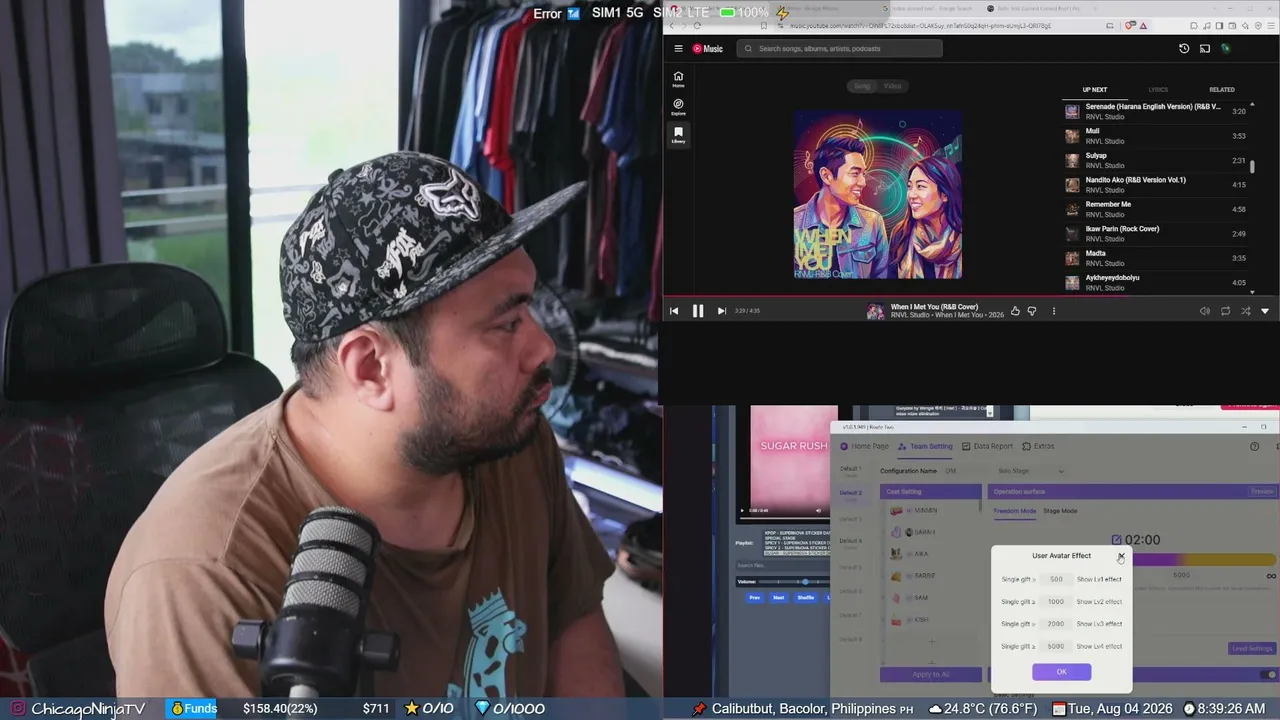Click the queue scrollbar thumb
The image size is (1280, 720).
[x=1252, y=167]
